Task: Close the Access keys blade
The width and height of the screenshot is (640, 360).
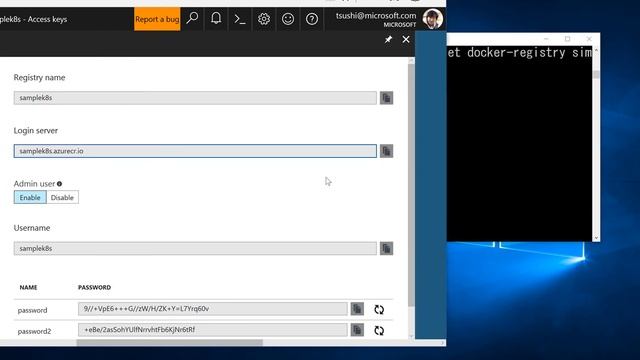Action: coord(406,40)
